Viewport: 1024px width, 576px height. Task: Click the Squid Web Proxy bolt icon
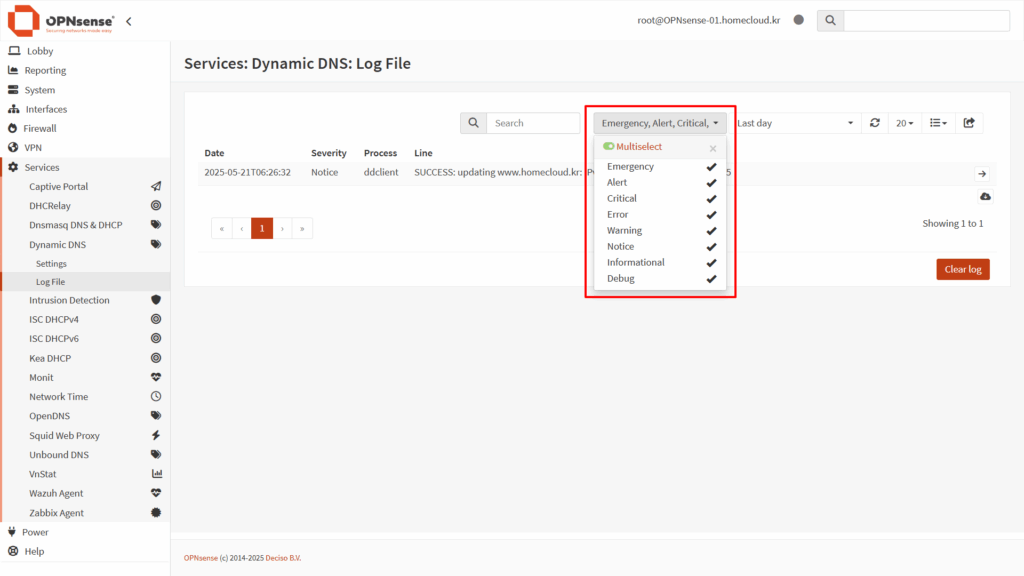point(156,436)
